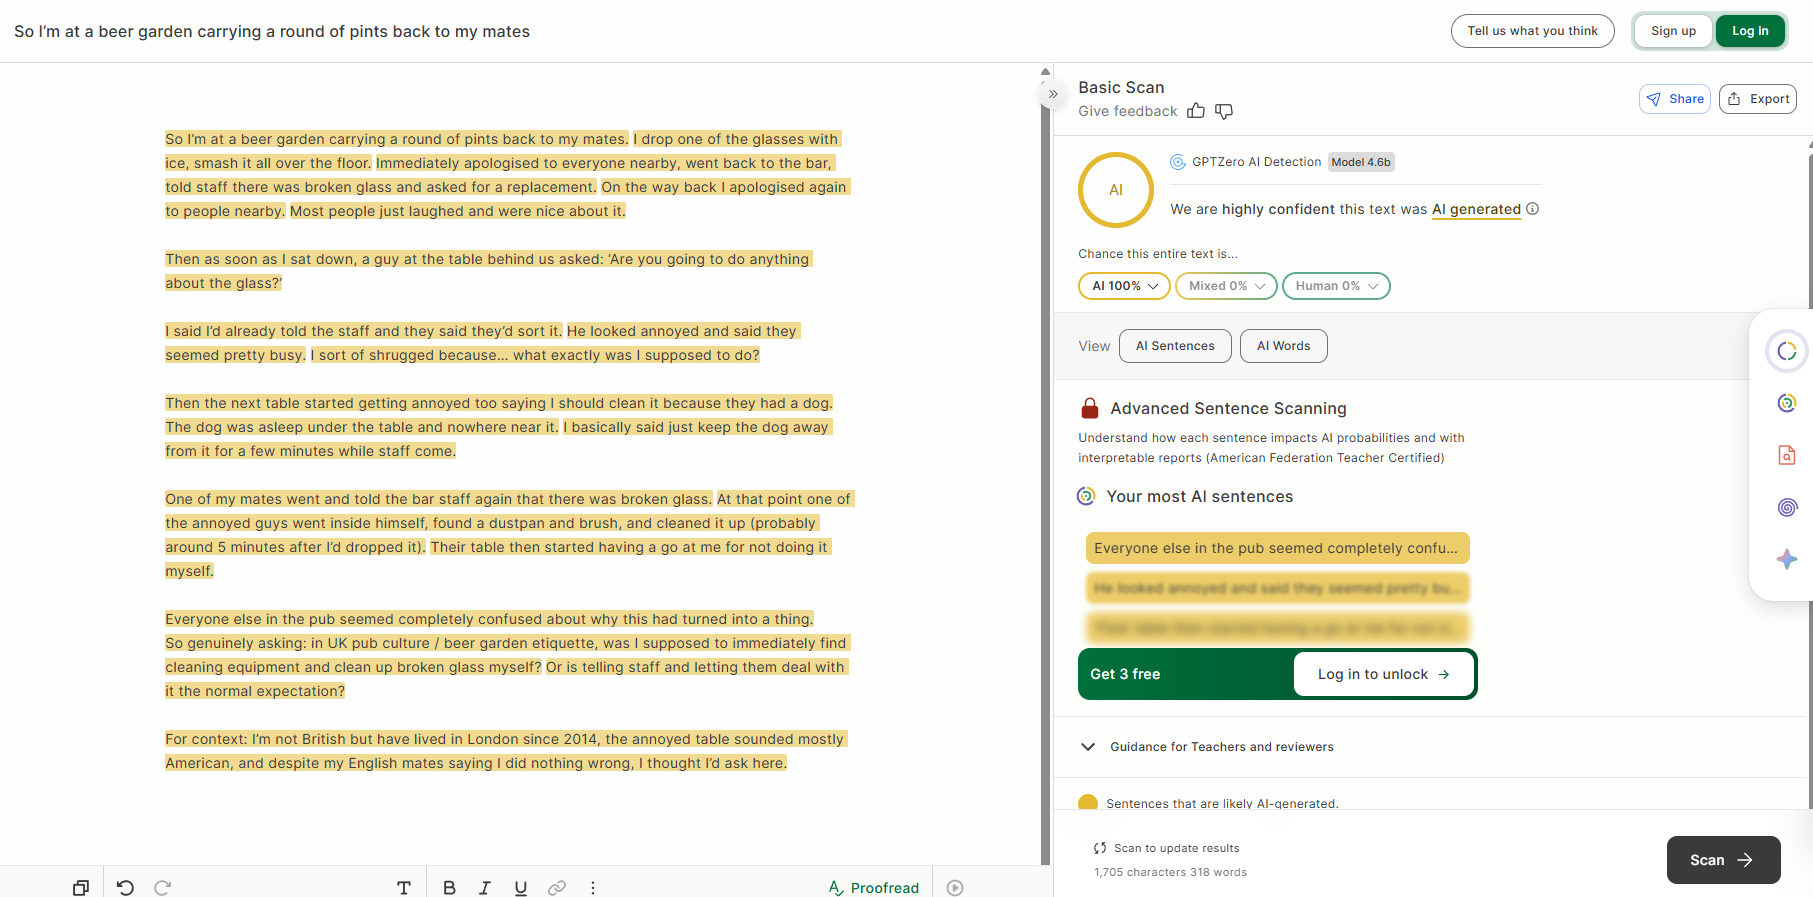The width and height of the screenshot is (1813, 897).
Task: Click the document title field at top
Action: click(x=272, y=31)
